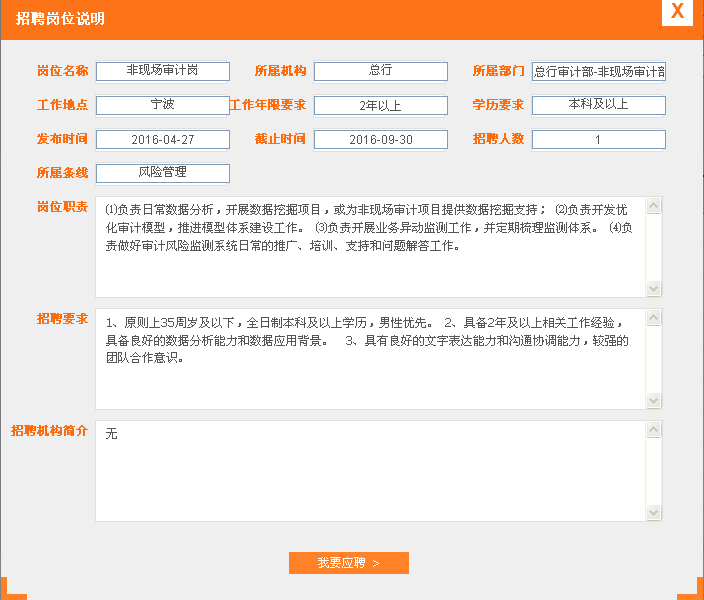
Task: Click the 我要应聘 button
Action: pyautogui.click(x=348, y=563)
